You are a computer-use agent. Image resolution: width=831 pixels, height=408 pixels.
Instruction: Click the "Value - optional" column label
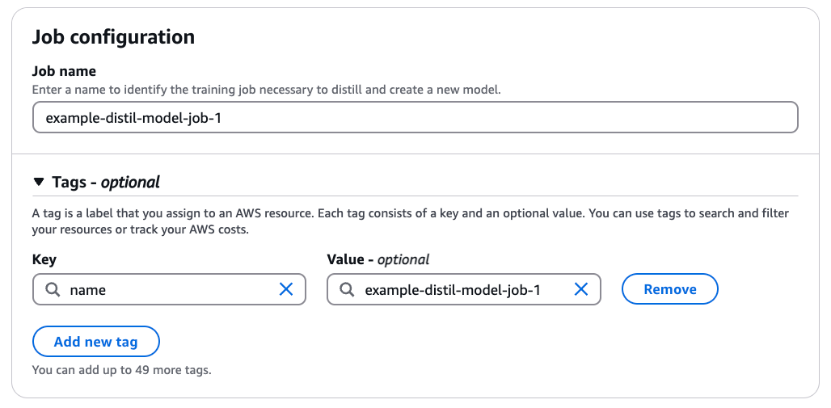pos(378,259)
